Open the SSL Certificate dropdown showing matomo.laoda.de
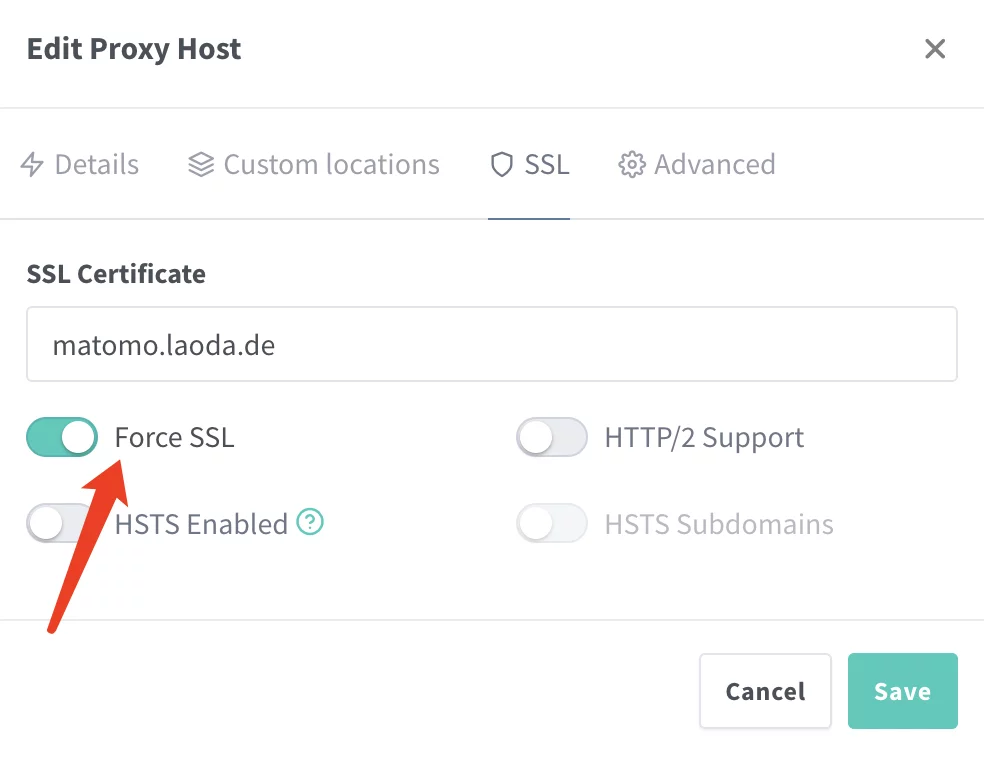 491,345
